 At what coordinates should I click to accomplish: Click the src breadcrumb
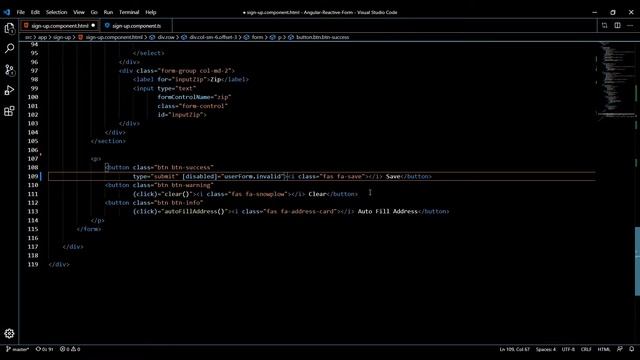pos(28,37)
